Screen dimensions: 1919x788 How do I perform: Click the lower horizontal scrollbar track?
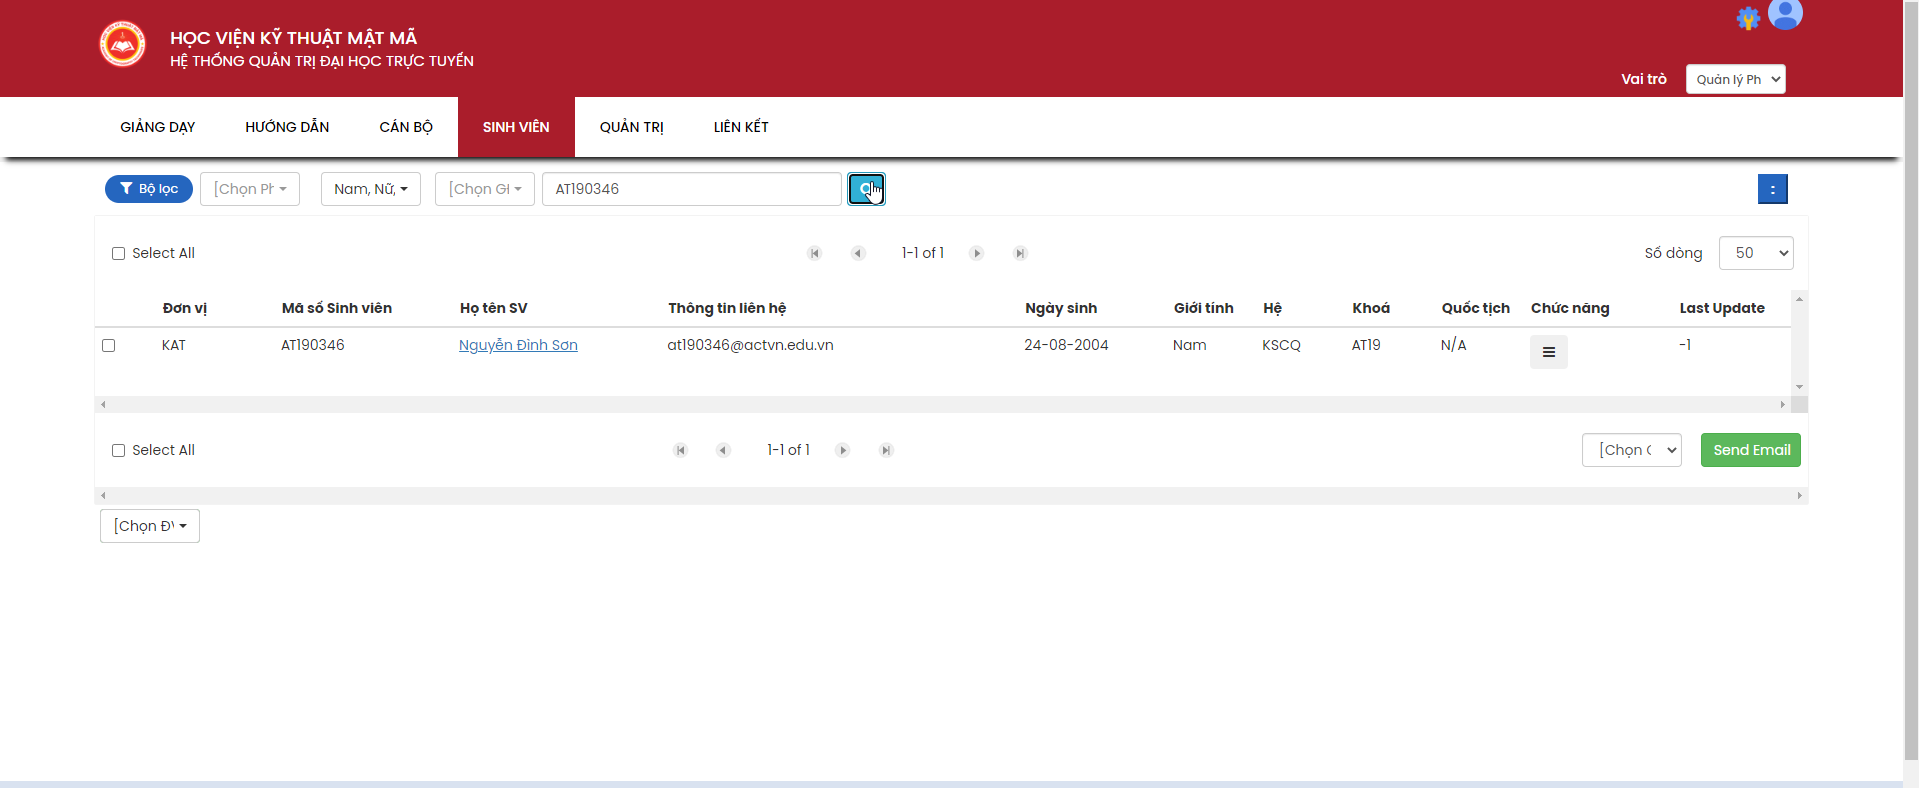click(951, 496)
